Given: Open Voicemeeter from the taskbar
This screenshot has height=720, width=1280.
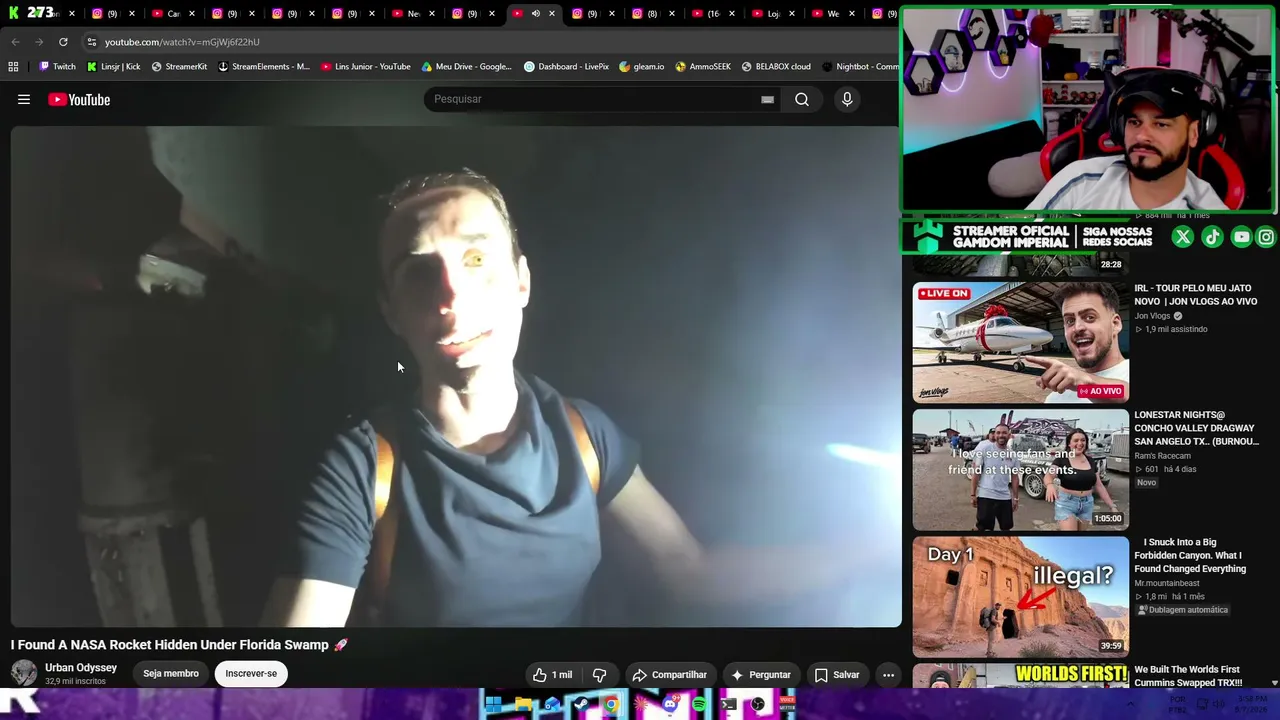Looking at the screenshot, I should coord(787,705).
